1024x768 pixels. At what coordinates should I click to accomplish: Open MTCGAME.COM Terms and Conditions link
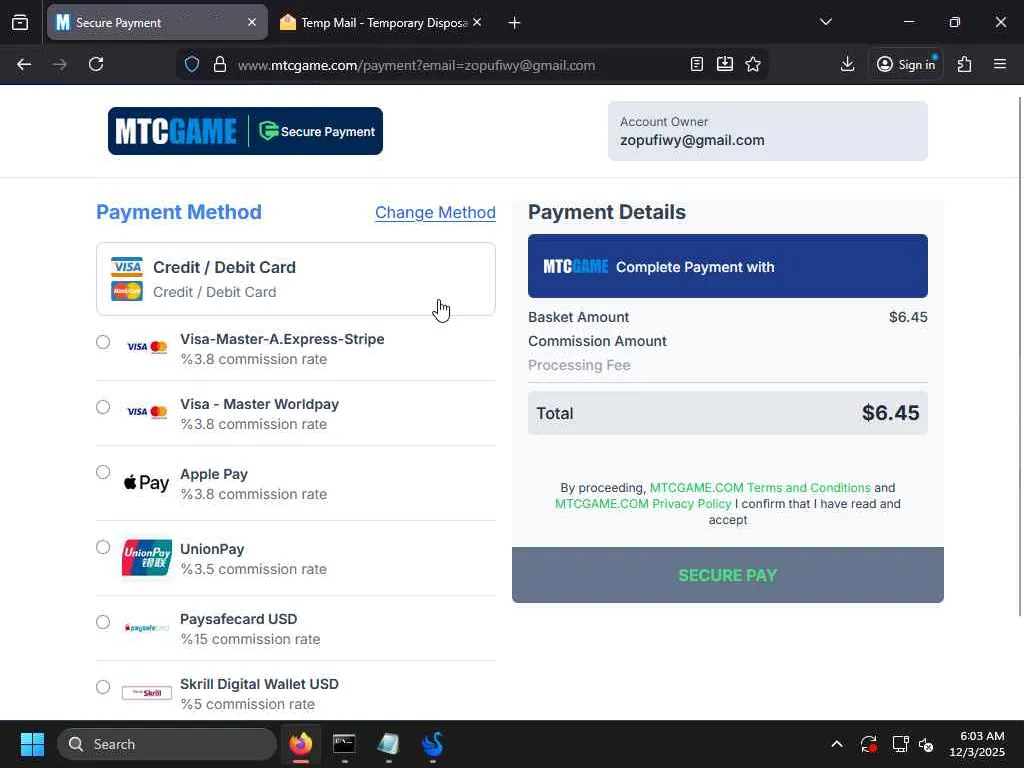coord(760,488)
